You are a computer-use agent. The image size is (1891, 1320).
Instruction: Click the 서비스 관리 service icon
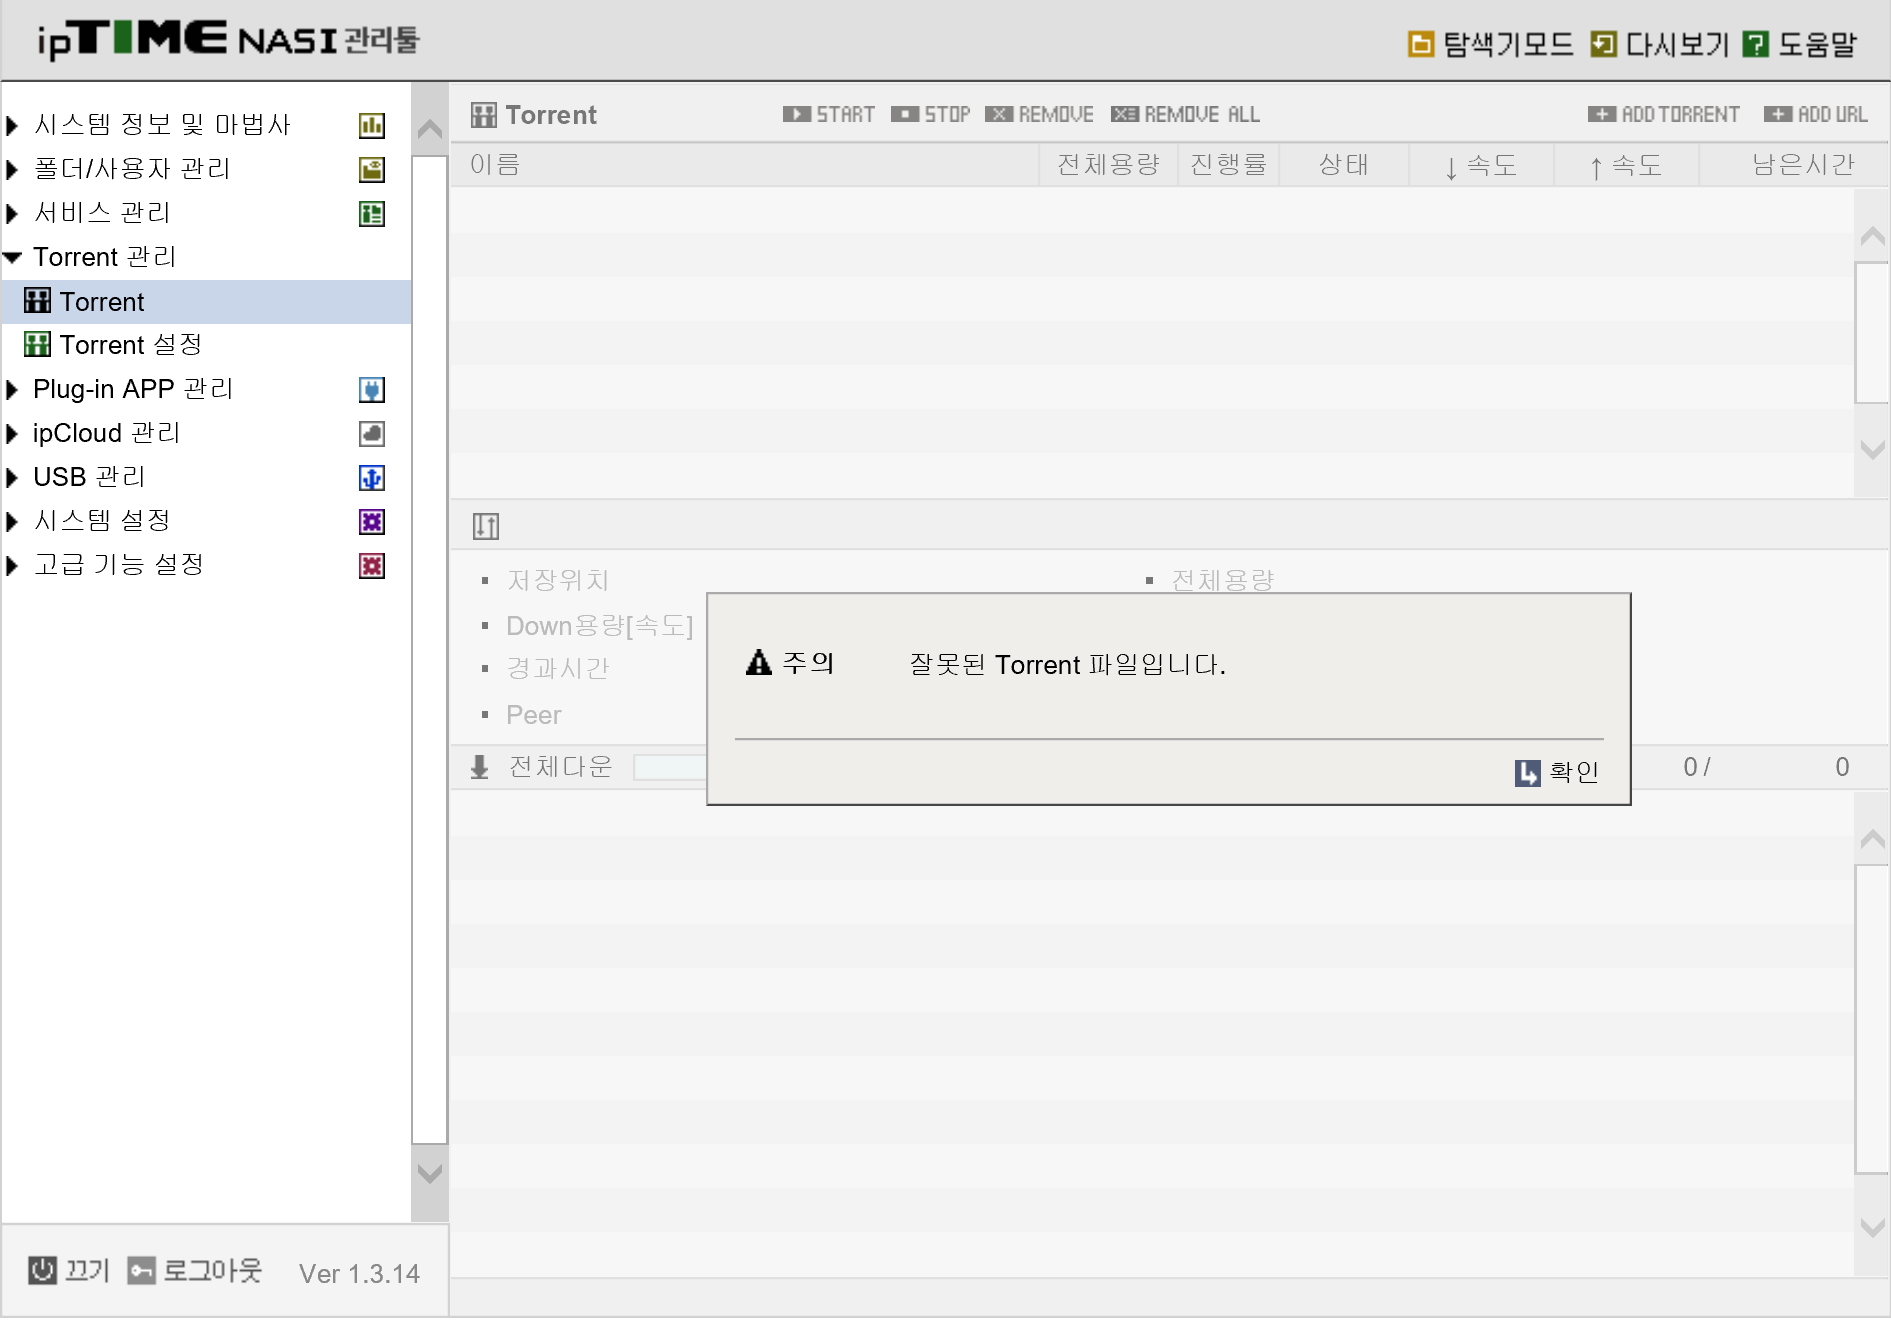coord(371,213)
